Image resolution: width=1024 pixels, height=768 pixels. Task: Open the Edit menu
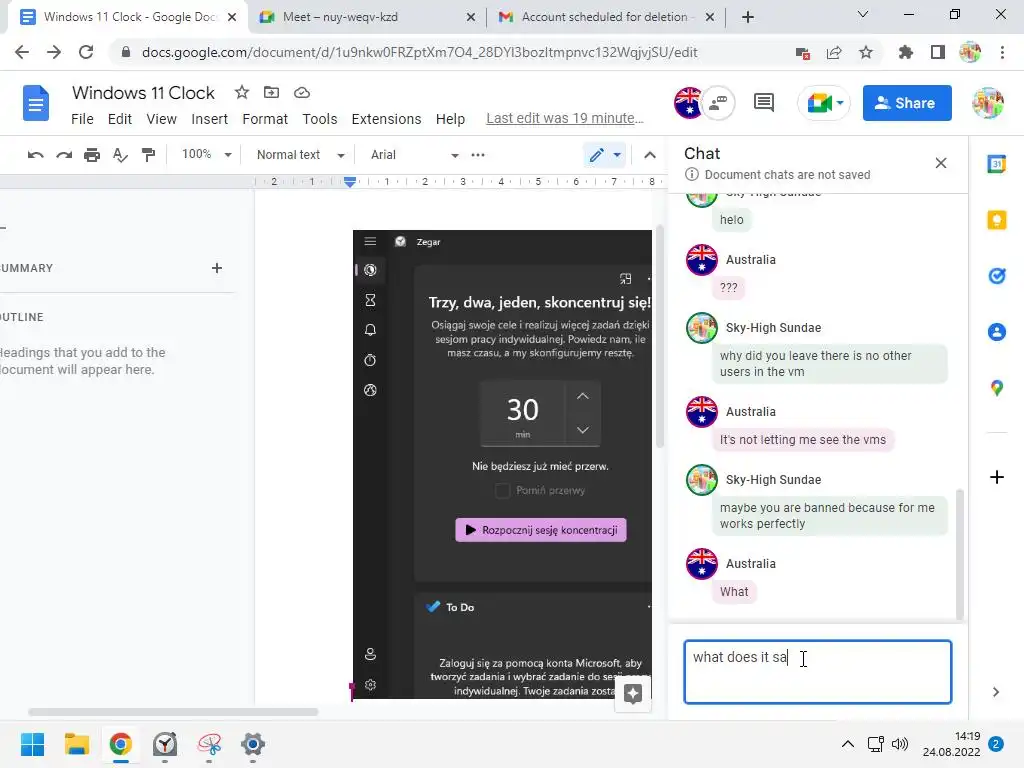coord(120,119)
